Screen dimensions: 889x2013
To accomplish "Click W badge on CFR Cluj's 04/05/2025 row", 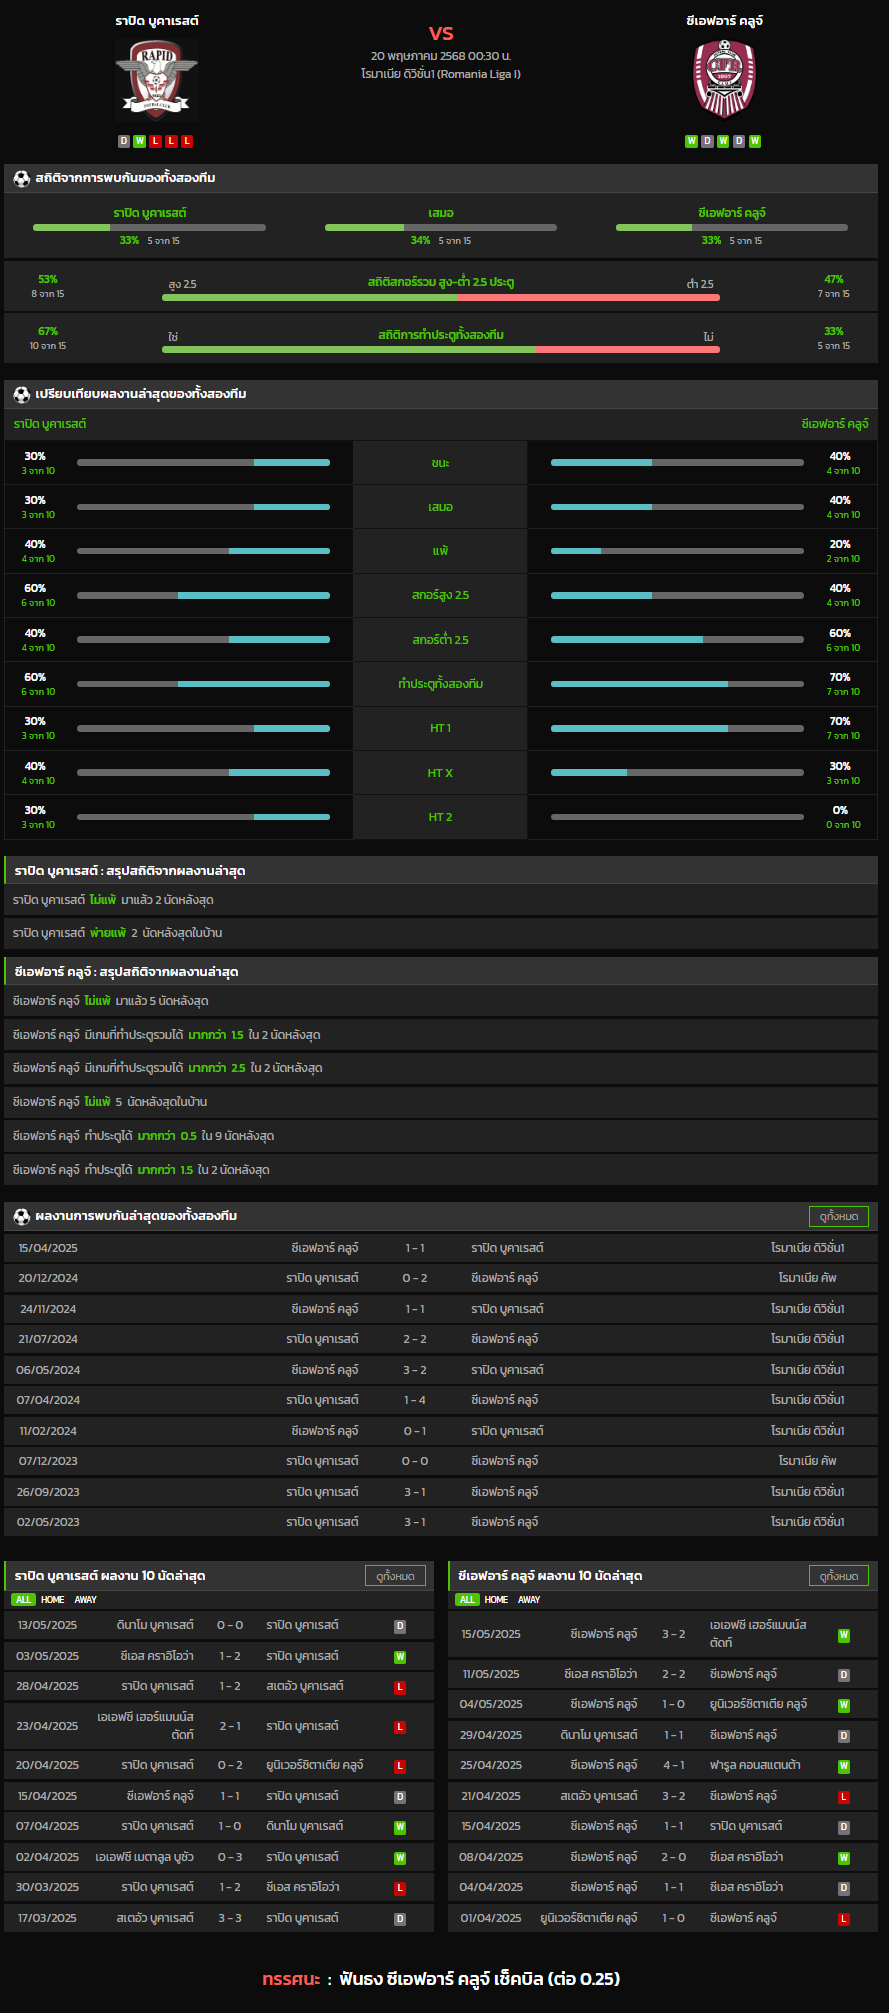I will coord(844,1705).
